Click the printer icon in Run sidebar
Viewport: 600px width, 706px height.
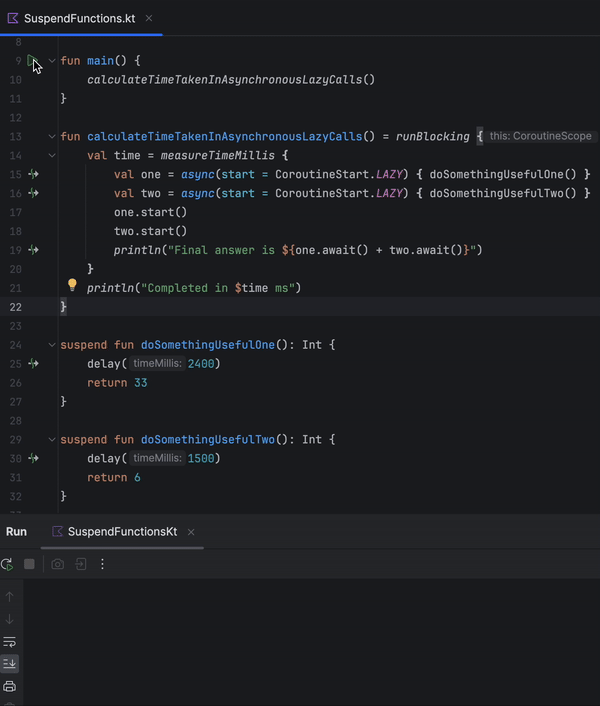[x=10, y=686]
